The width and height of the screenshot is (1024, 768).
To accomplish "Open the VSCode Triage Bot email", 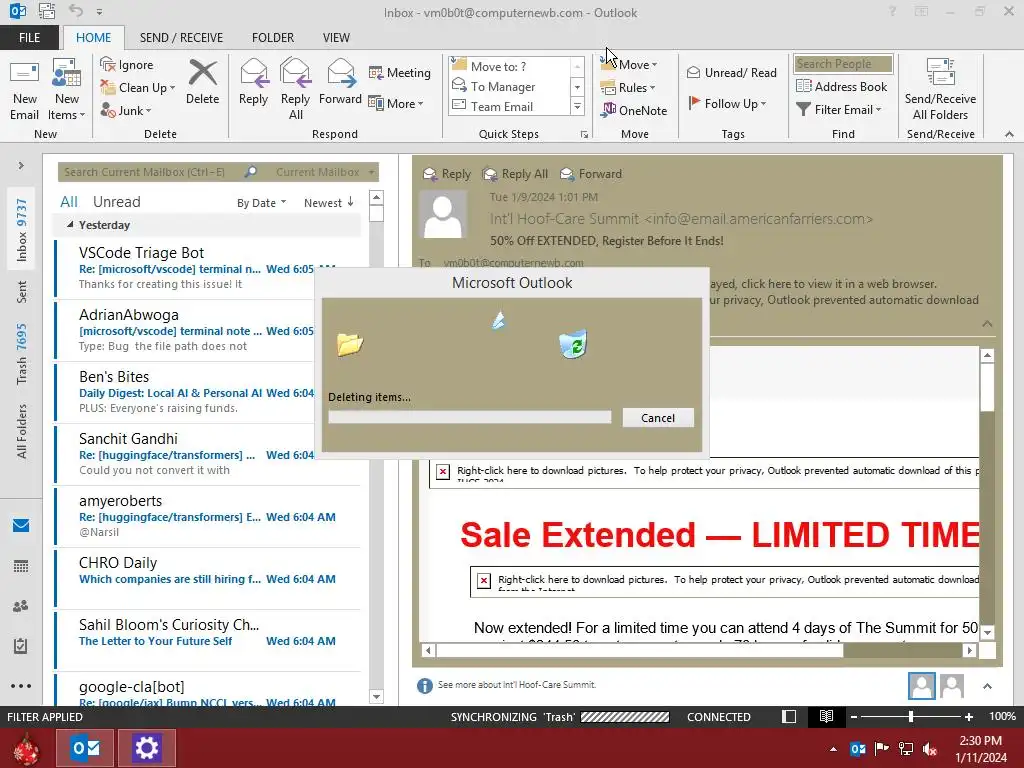I will click(208, 268).
